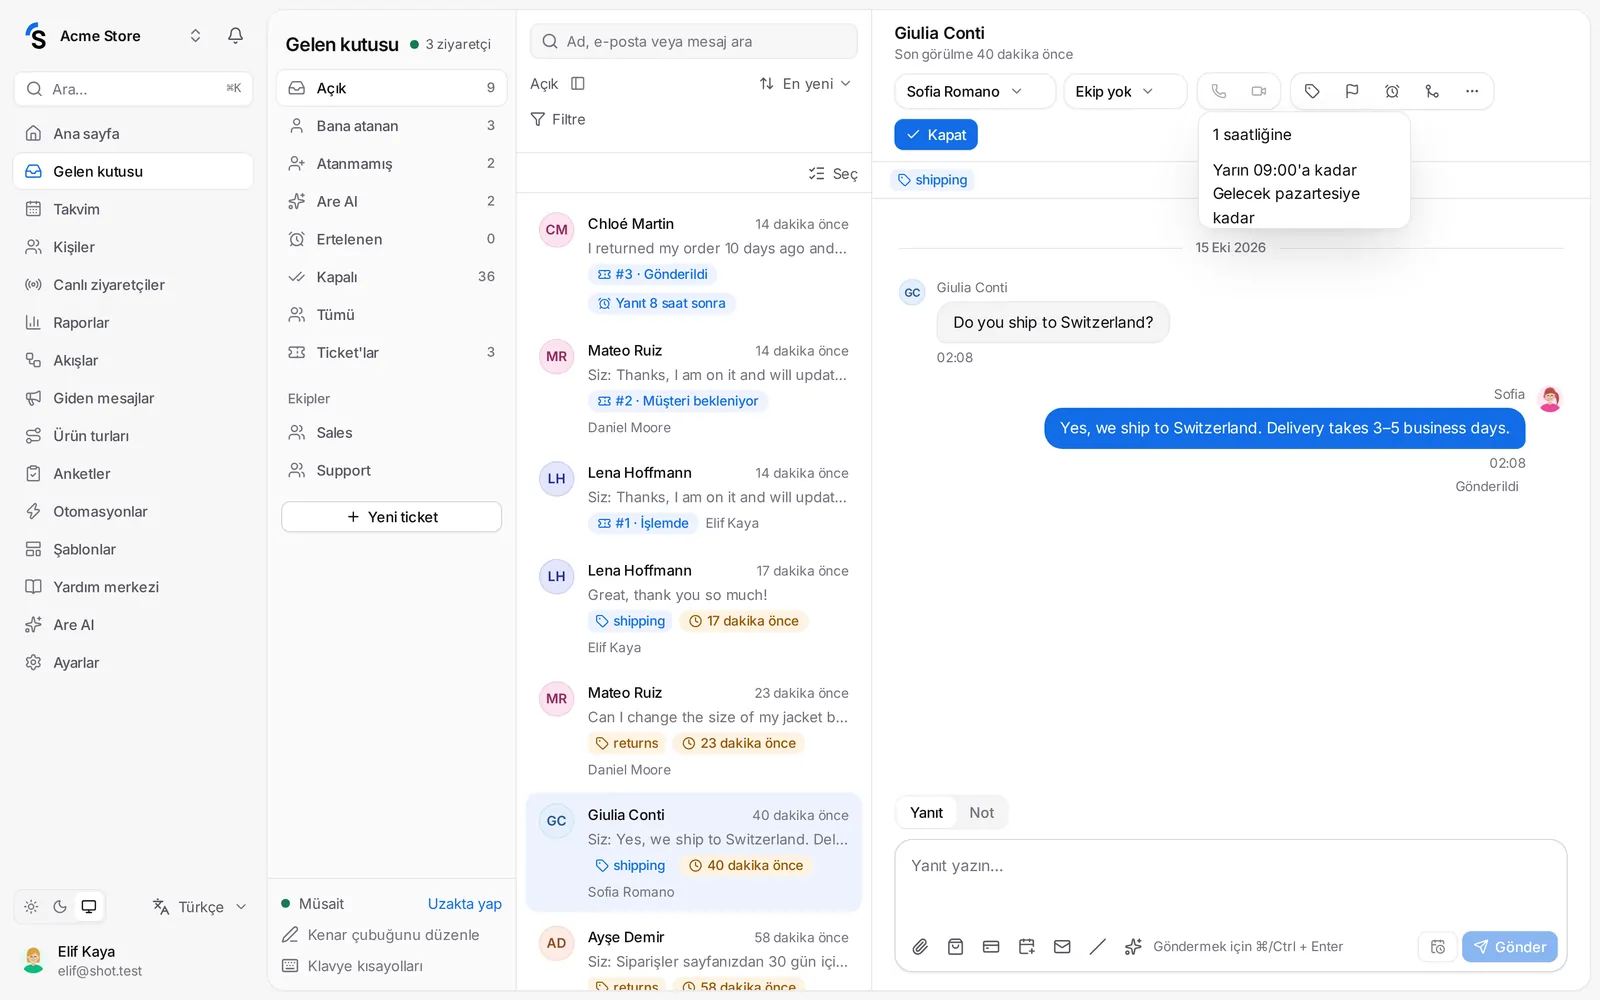Click the email envelope icon in composer
The image size is (1600, 1000).
(1062, 946)
